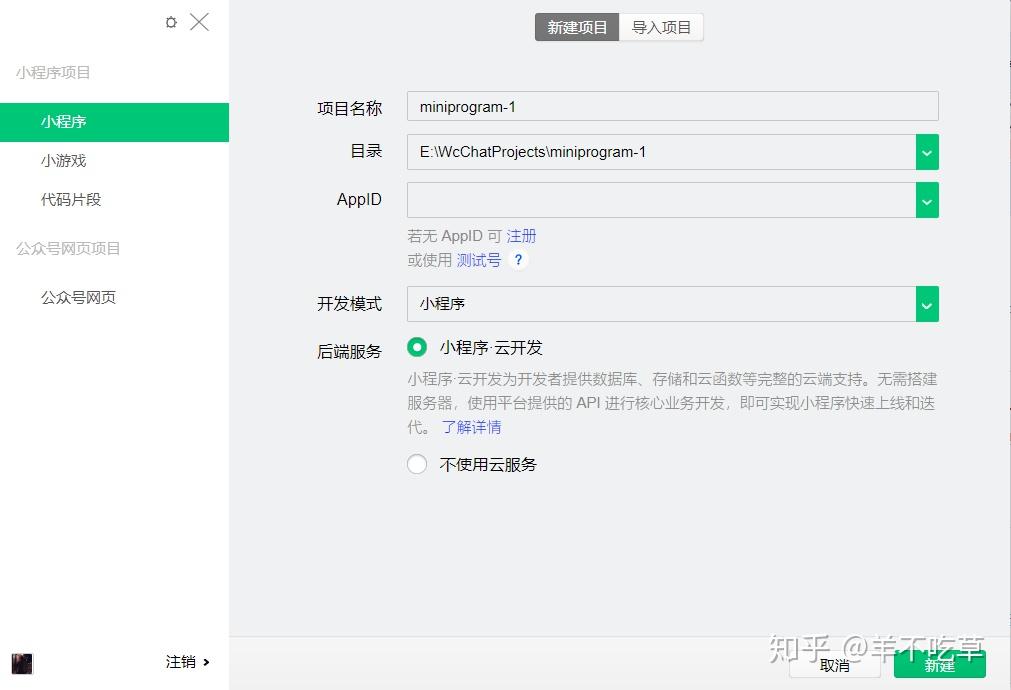
Task: Click the user avatar thumbnail
Action: click(x=22, y=663)
